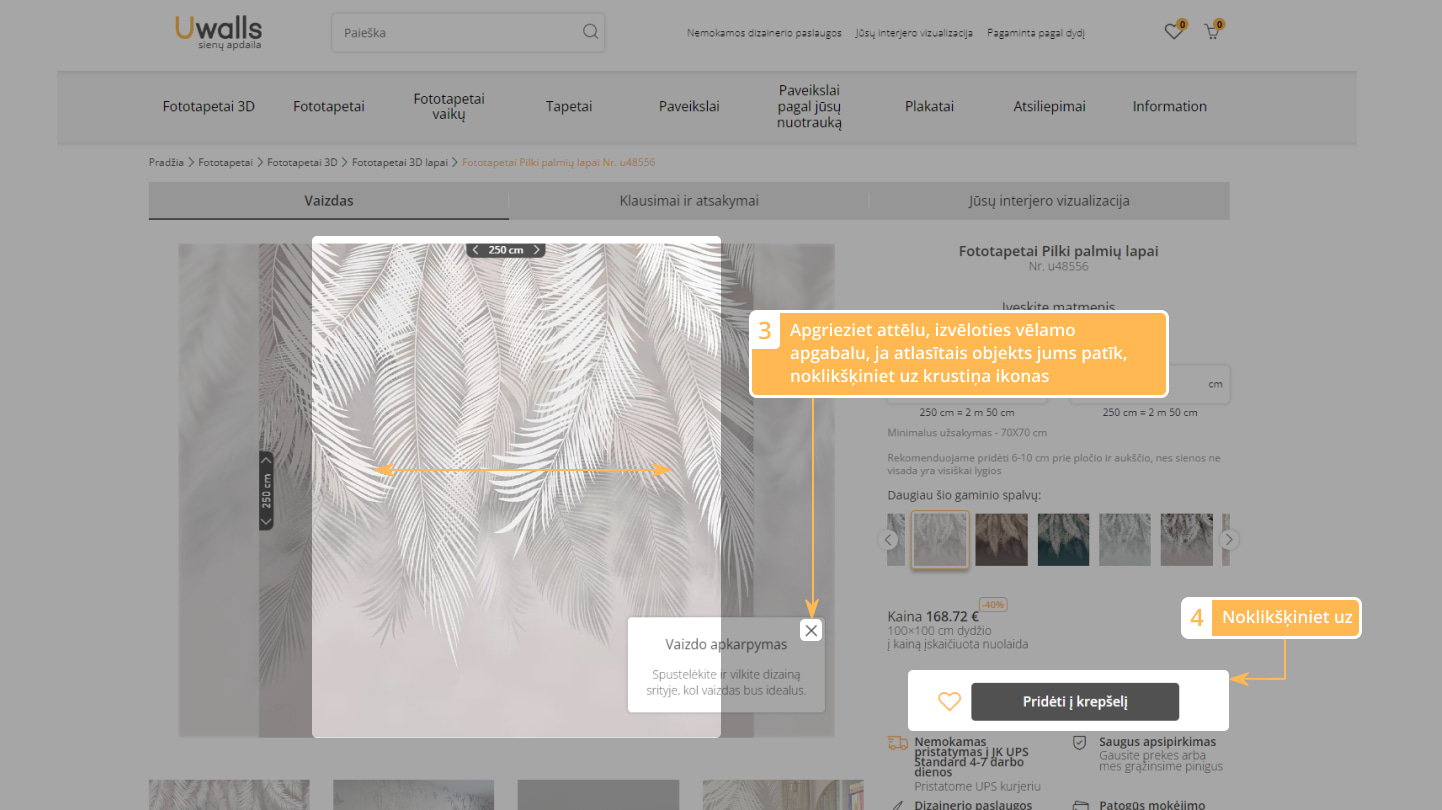Open Nemokamos dizainerio paslaugos link
The image size is (1442, 810).
click(763, 33)
